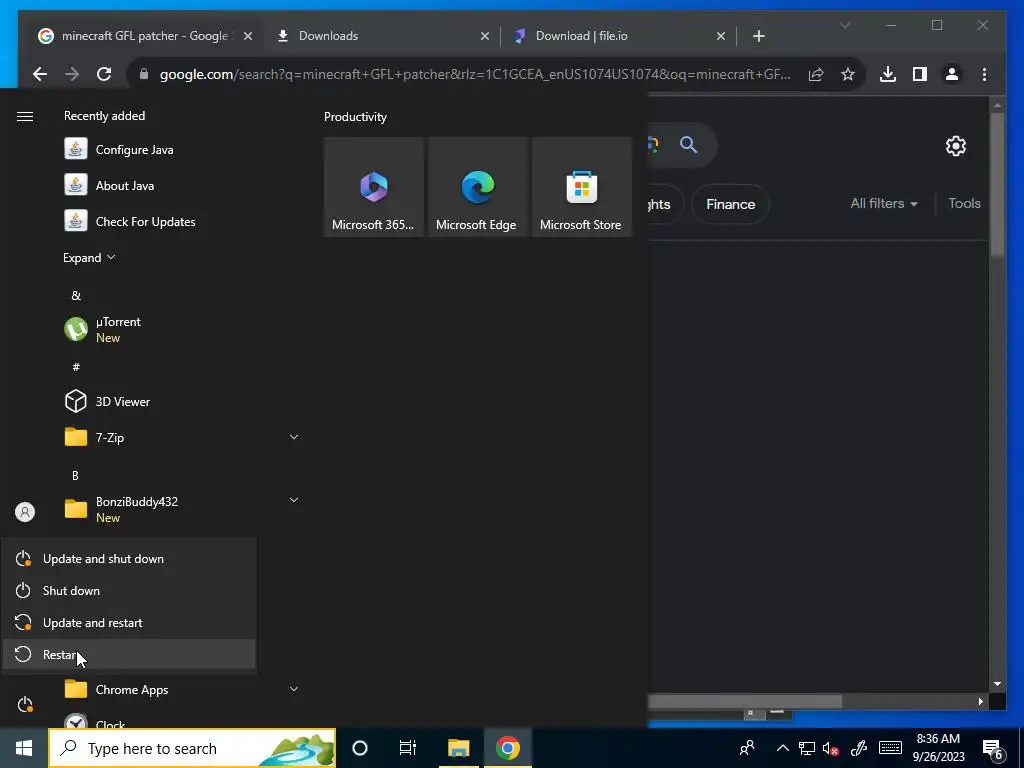Open the Microsoft Edge tile
The width and height of the screenshot is (1024, 768).
click(477, 187)
